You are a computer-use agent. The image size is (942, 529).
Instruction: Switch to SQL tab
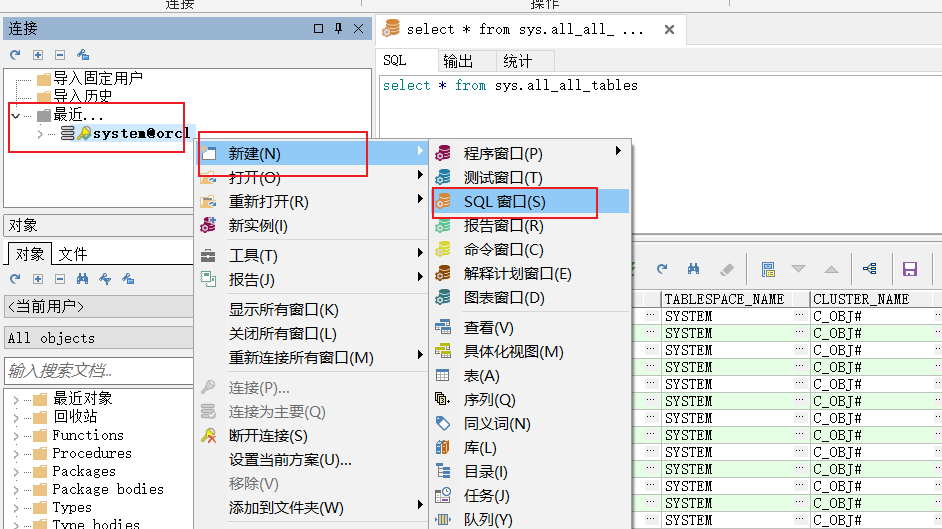(x=407, y=61)
